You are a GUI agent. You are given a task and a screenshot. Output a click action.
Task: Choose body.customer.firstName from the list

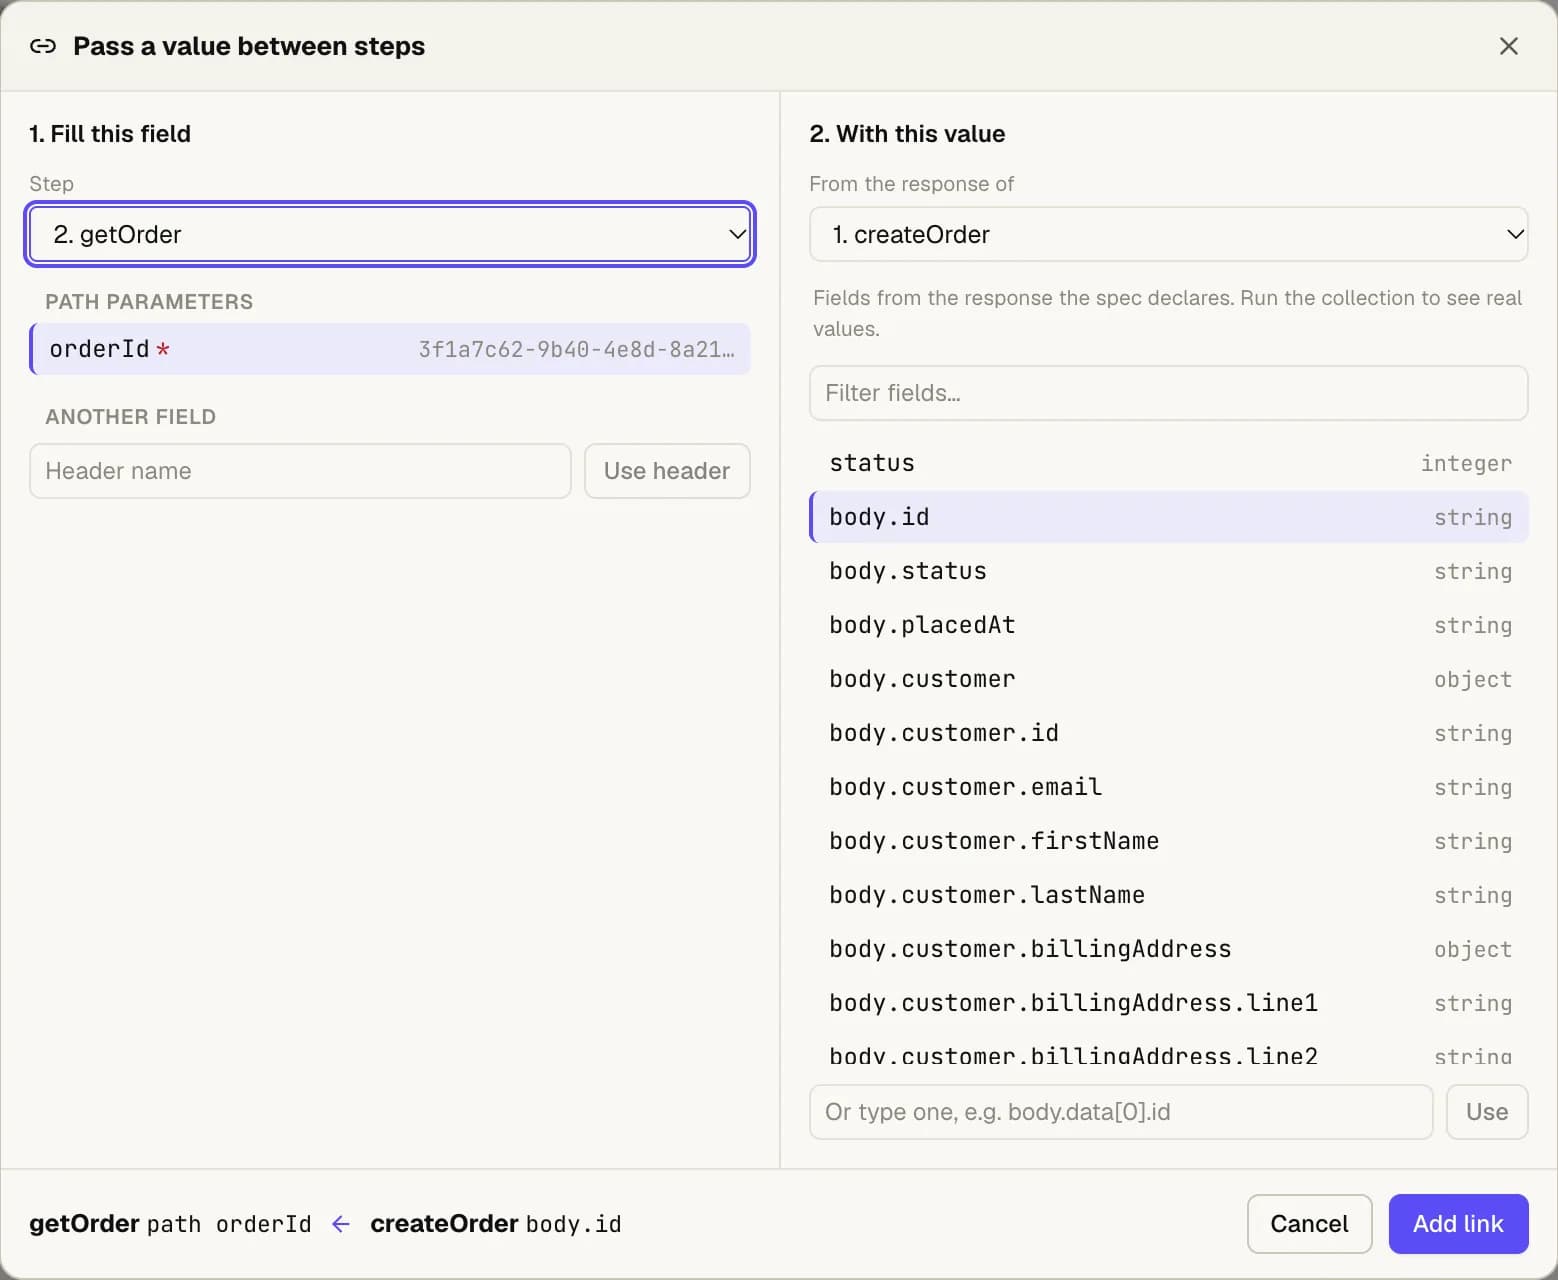tap(1168, 841)
